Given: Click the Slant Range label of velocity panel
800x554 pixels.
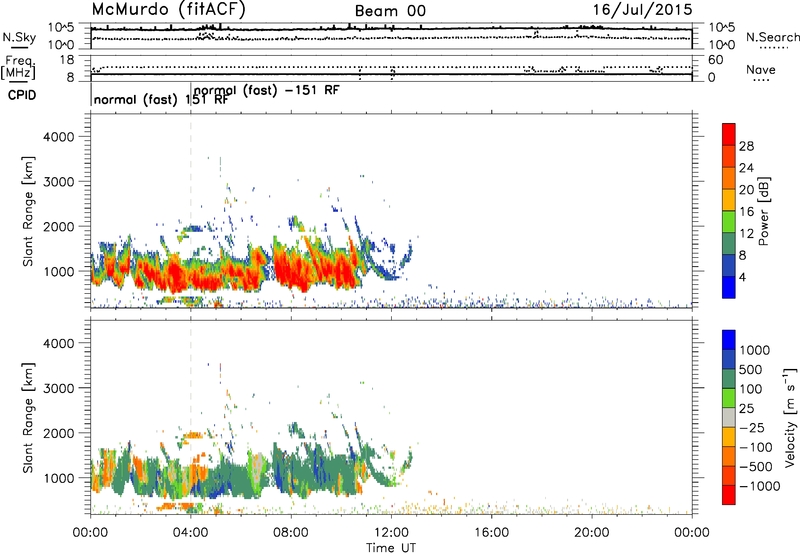Looking at the screenshot, I should click(x=28, y=417).
